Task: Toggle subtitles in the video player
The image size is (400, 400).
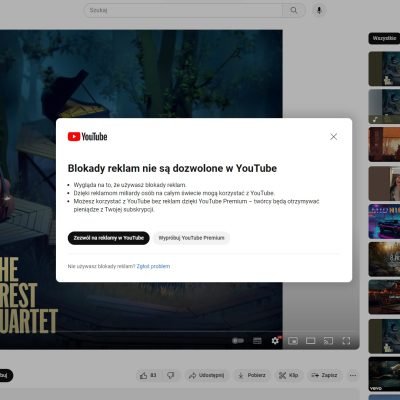Action: tap(257, 341)
